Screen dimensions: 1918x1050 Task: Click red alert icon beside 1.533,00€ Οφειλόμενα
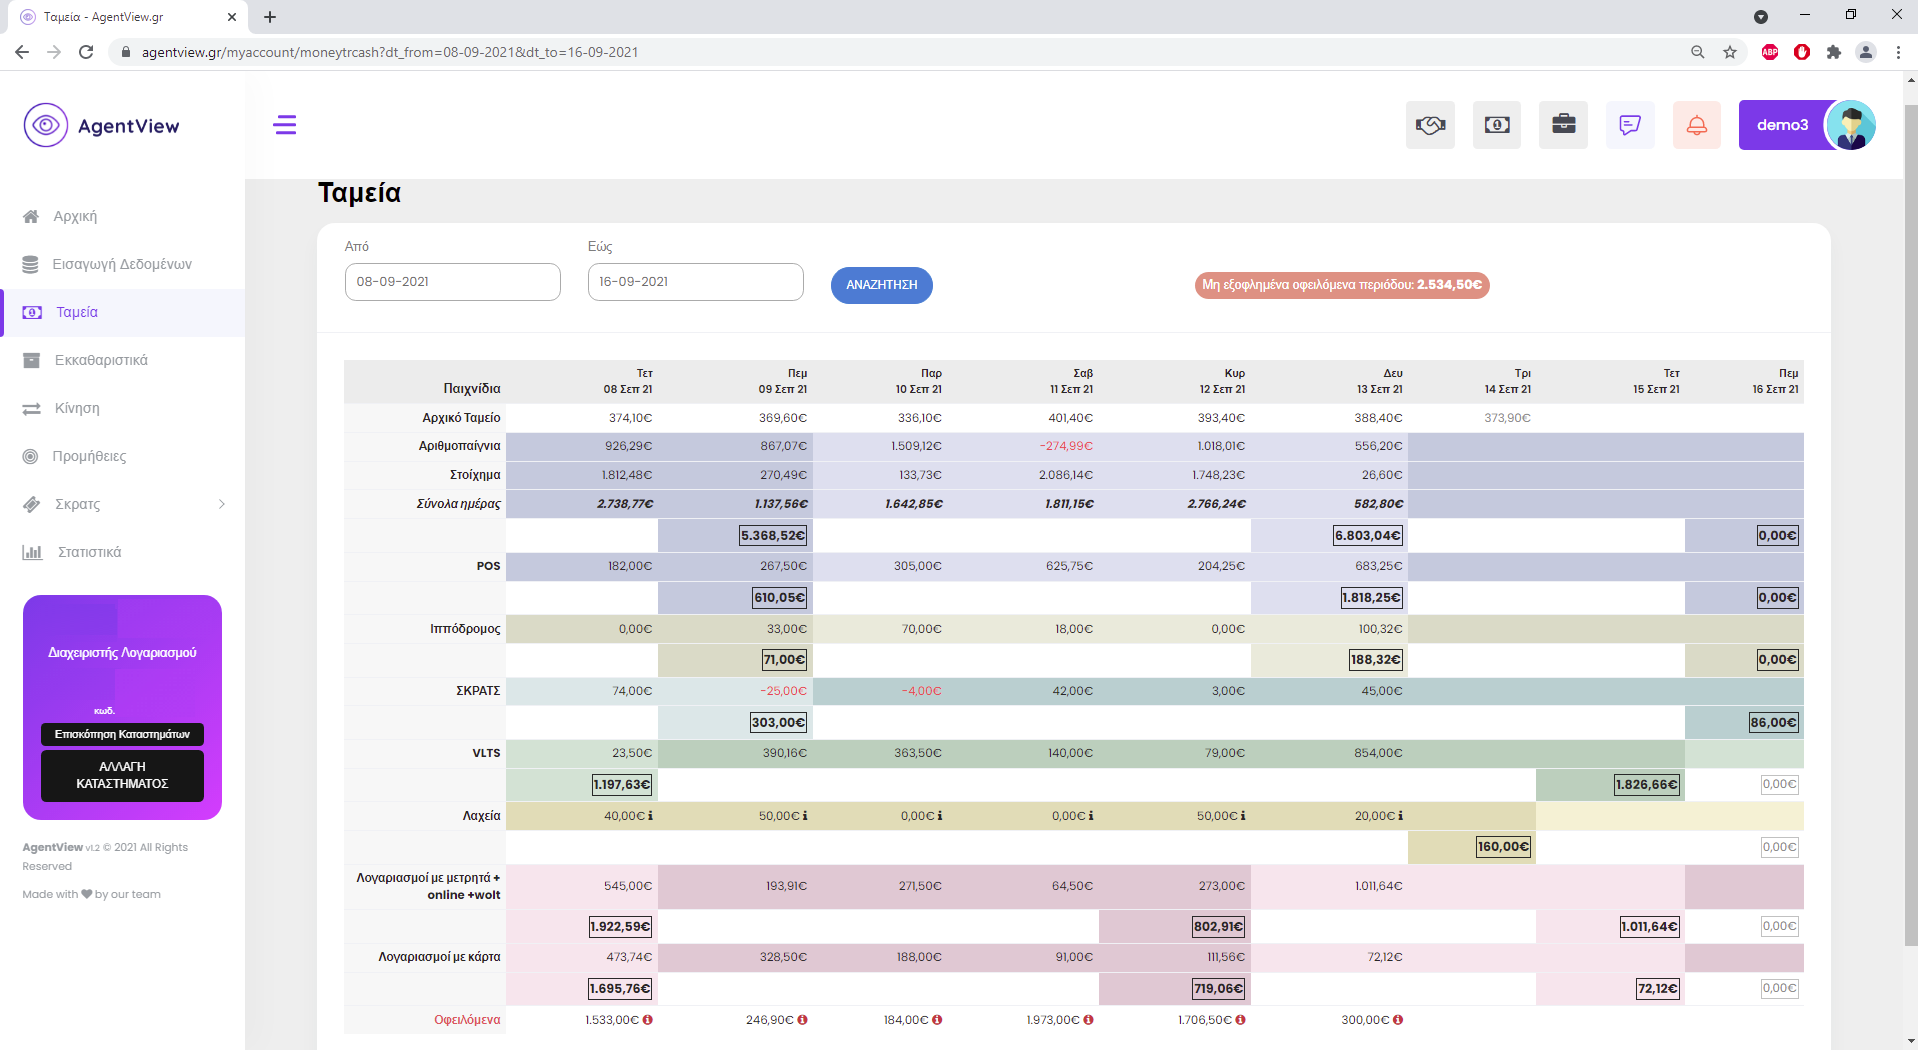[x=648, y=1020]
